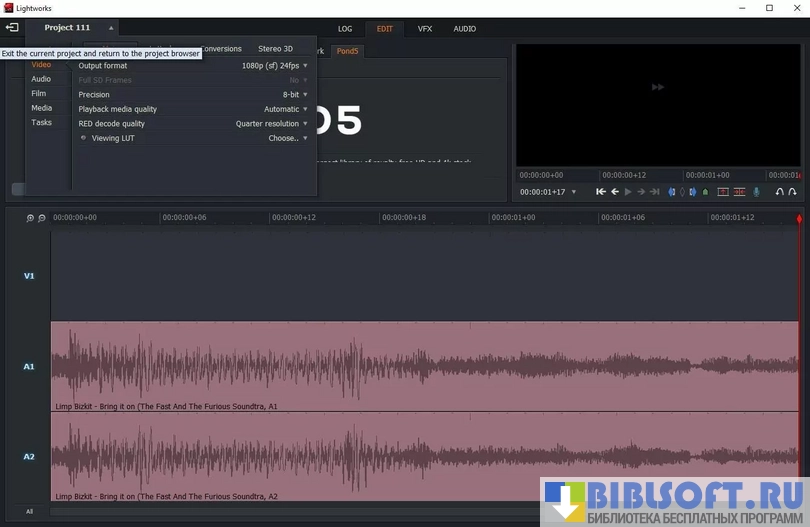810x527 pixels.
Task: Toggle the A2 audio track
Action: 29,457
